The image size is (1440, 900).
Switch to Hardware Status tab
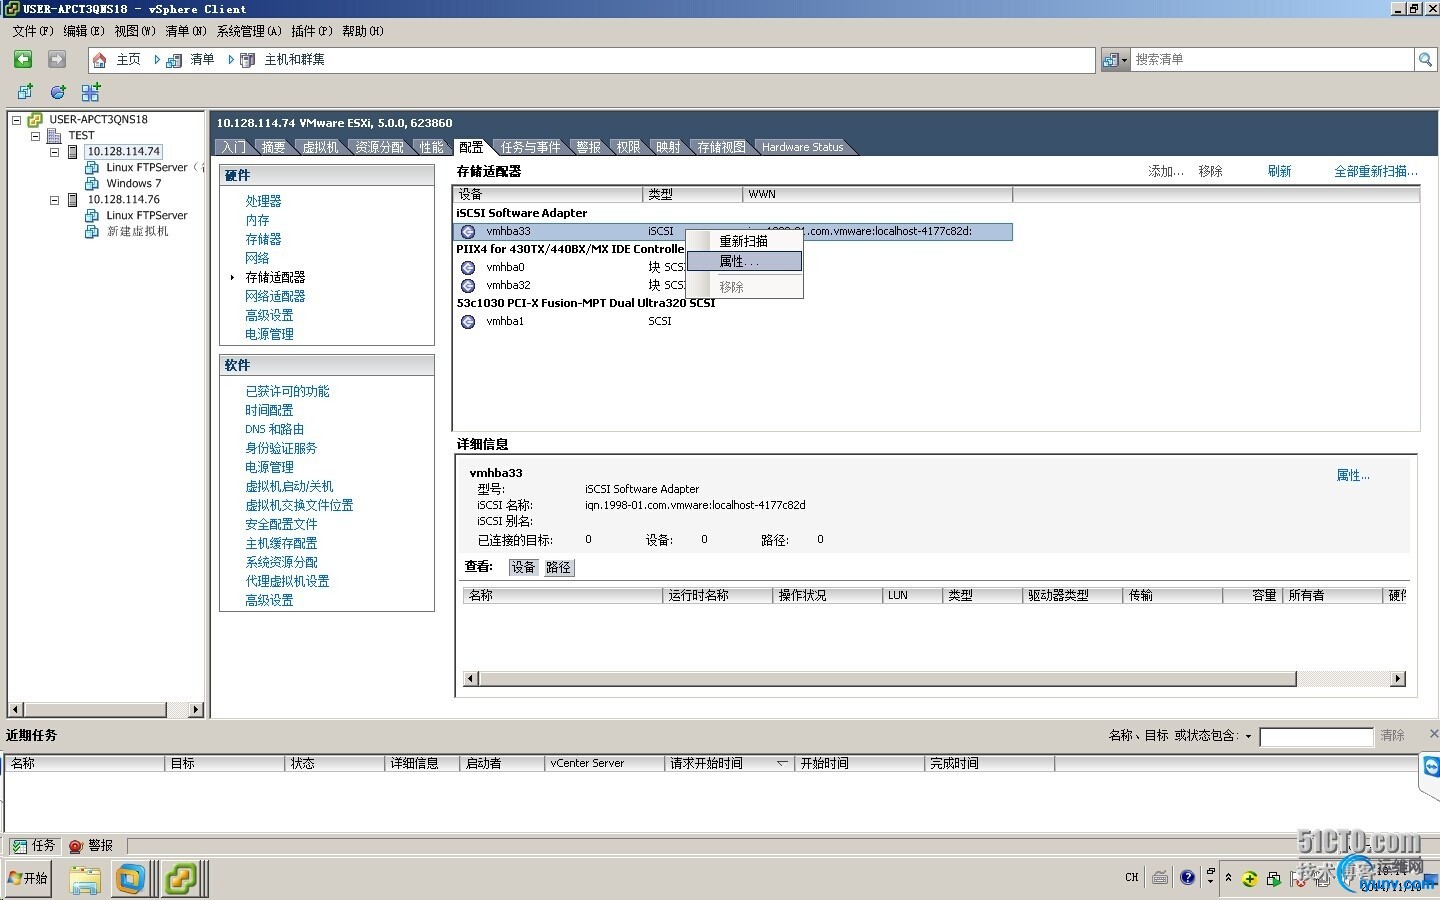(802, 147)
